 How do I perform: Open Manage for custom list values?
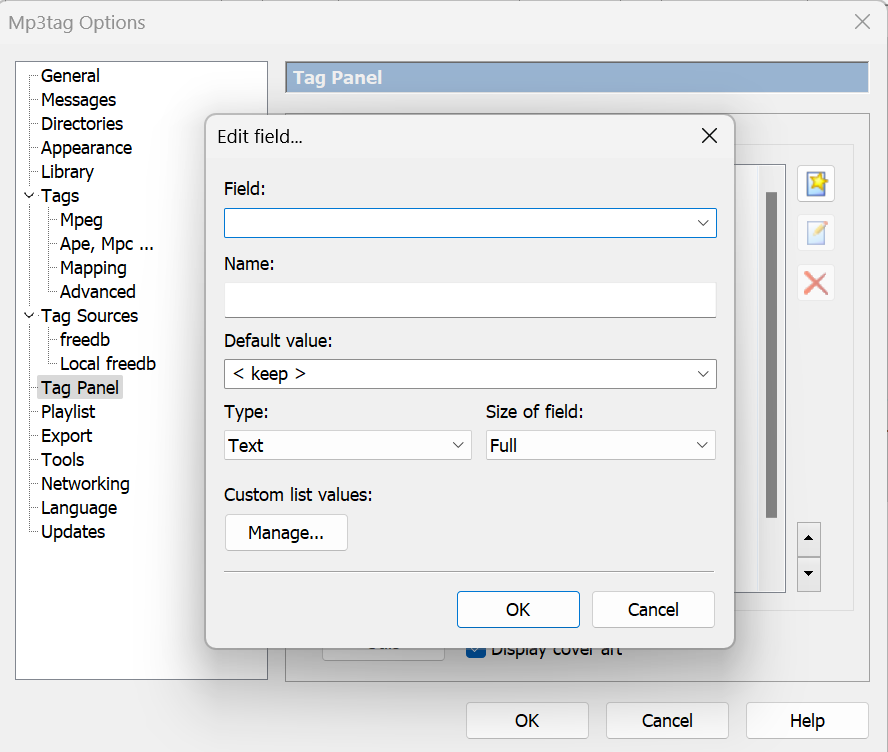[x=286, y=532]
